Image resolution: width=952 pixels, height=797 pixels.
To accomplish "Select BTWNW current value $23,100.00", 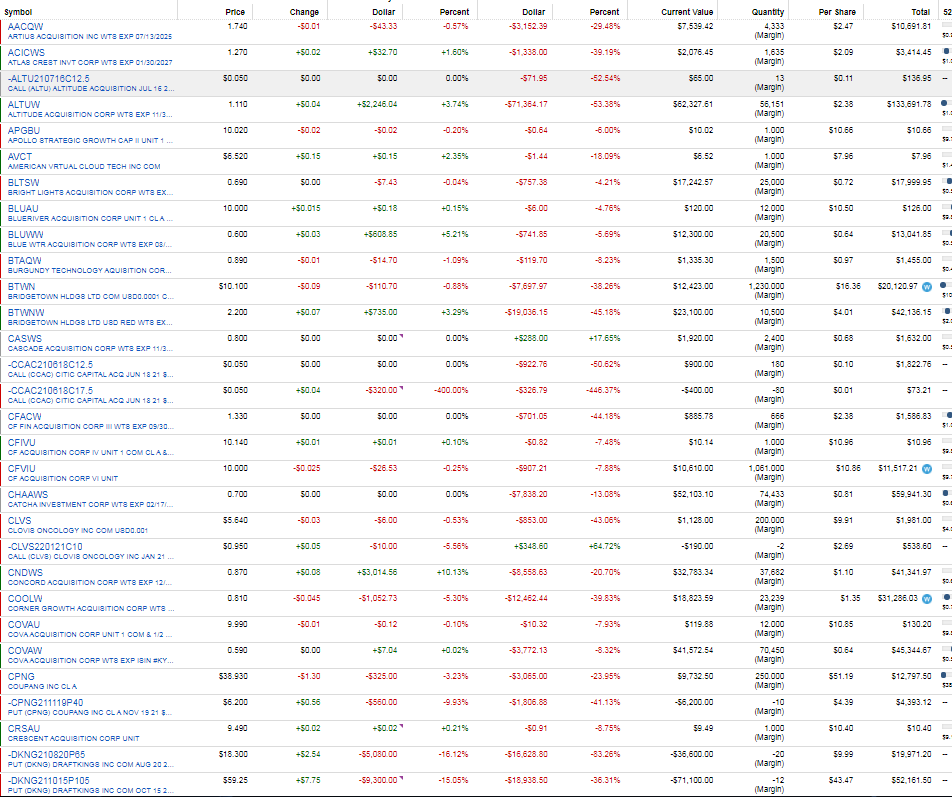I will point(693,313).
